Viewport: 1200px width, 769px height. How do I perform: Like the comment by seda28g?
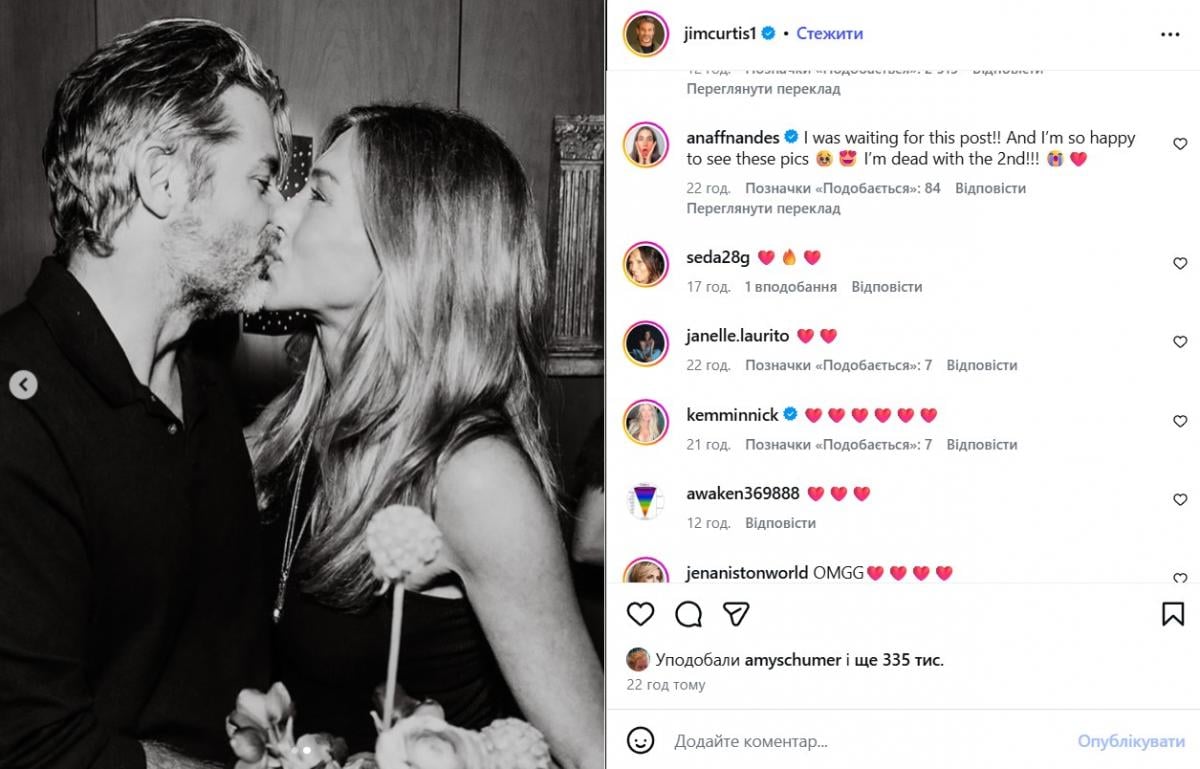[x=1180, y=263]
